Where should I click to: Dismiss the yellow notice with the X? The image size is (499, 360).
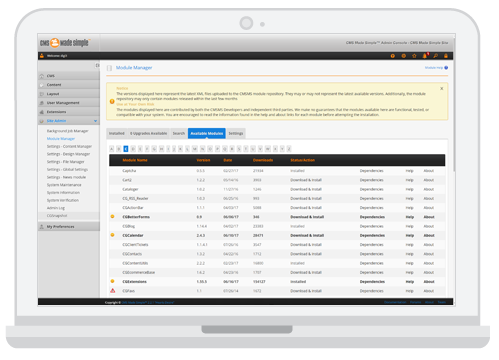pyautogui.click(x=442, y=89)
